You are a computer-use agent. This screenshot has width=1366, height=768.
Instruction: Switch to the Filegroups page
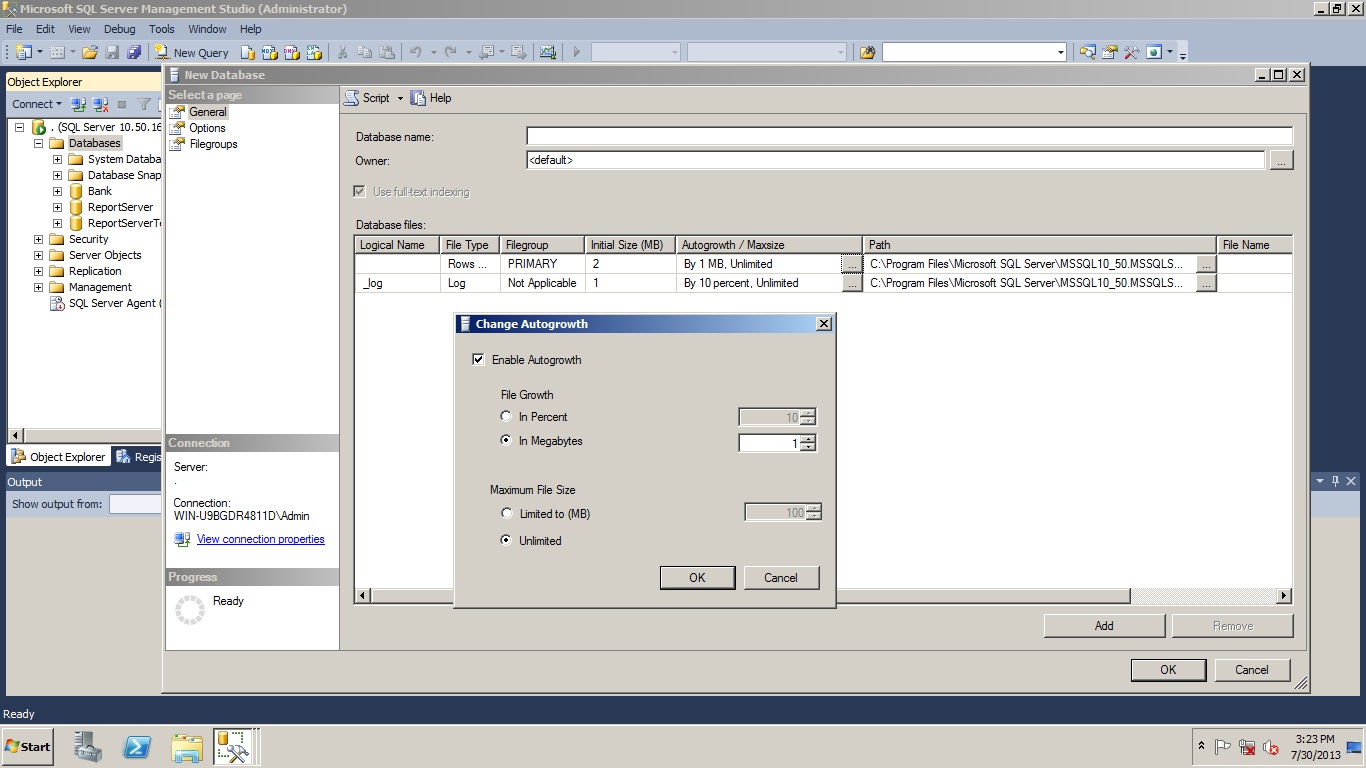pos(213,144)
